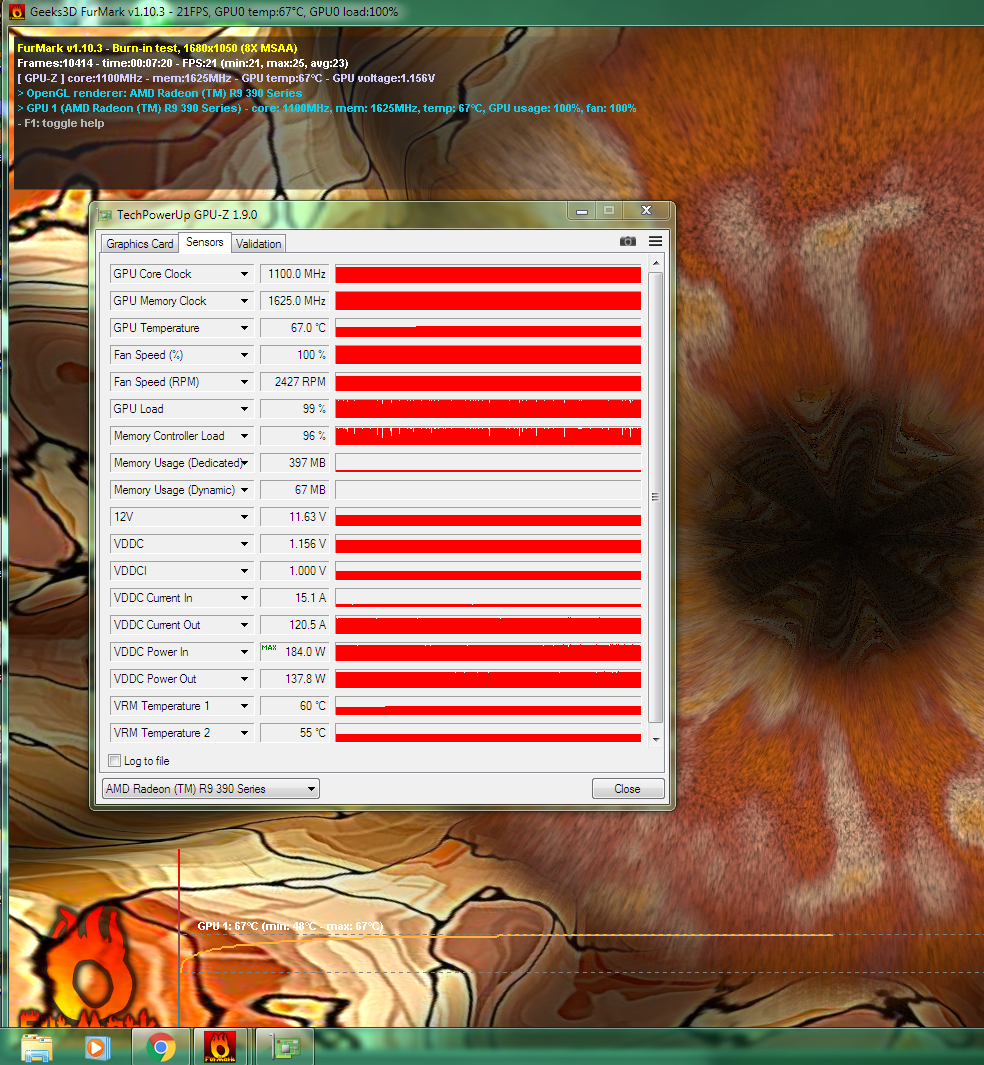Click the scrollbar down arrow in sensors list

pos(655,739)
